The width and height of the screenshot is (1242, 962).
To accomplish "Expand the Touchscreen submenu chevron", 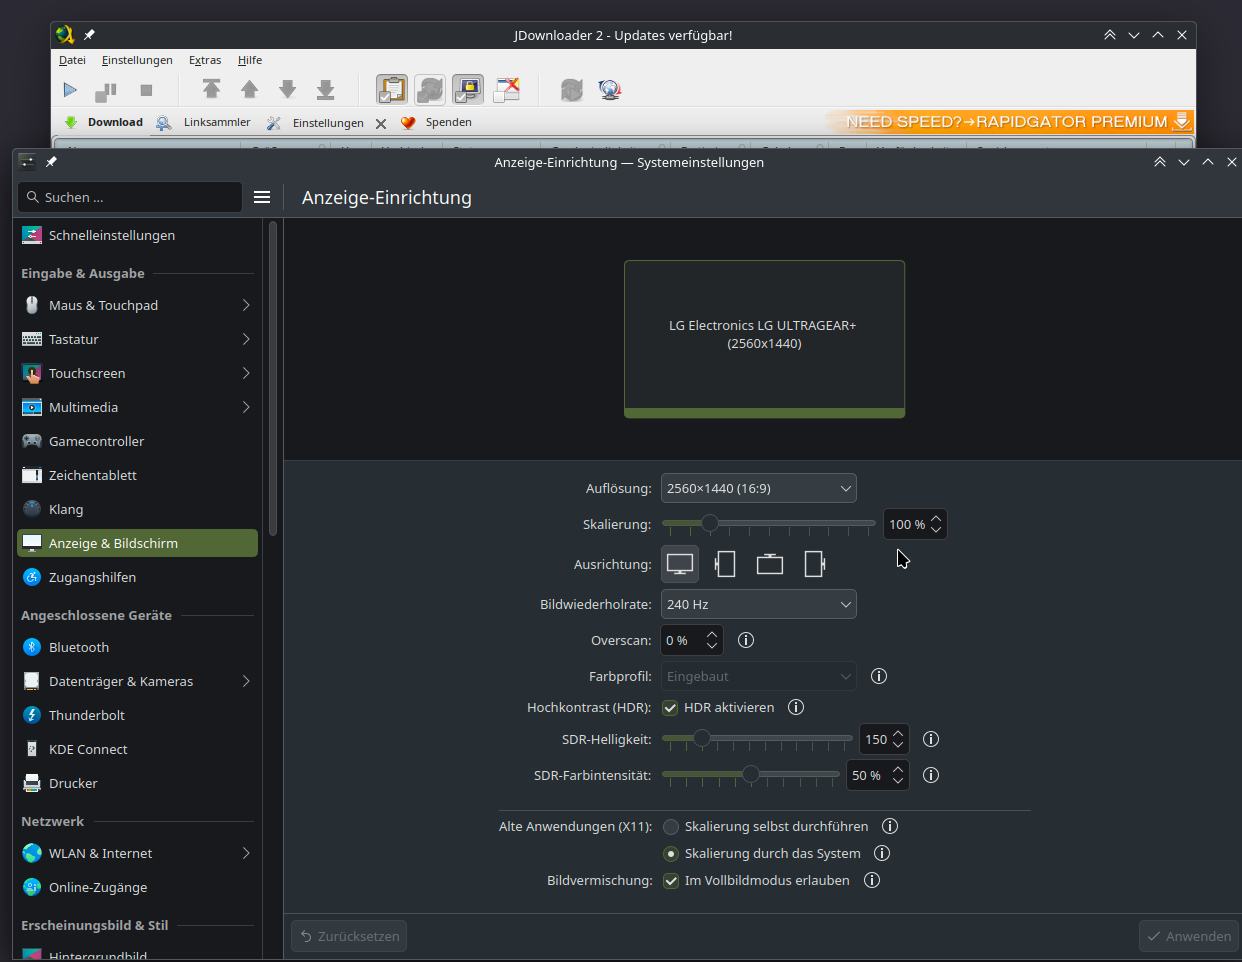I will (x=246, y=373).
